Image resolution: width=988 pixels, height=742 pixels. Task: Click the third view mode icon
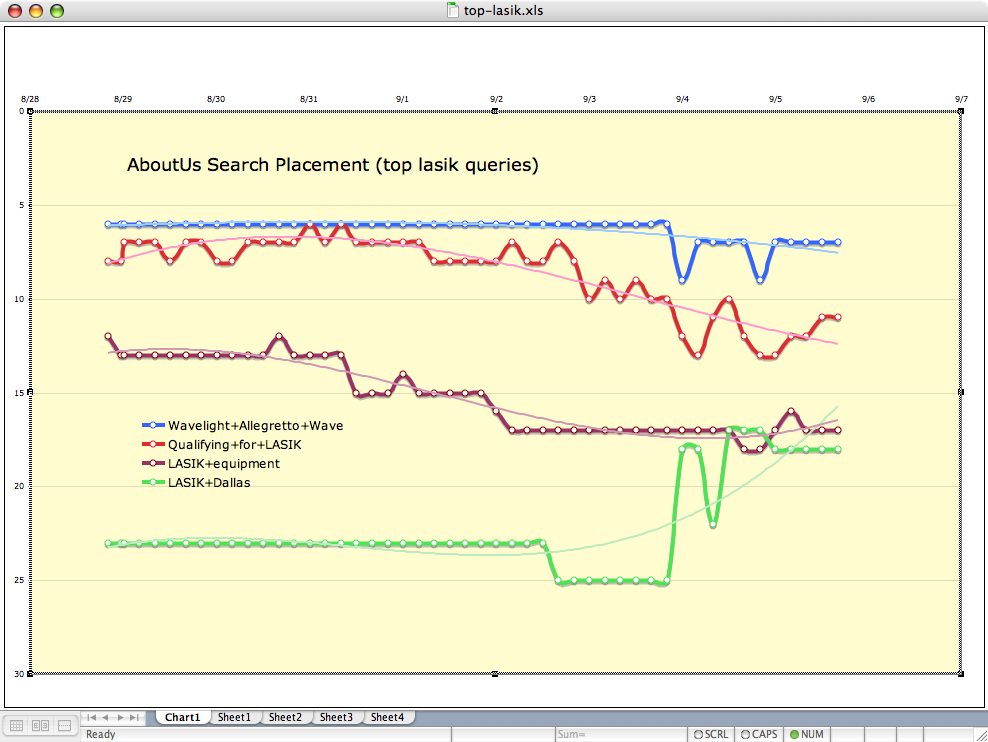pyautogui.click(x=65, y=725)
